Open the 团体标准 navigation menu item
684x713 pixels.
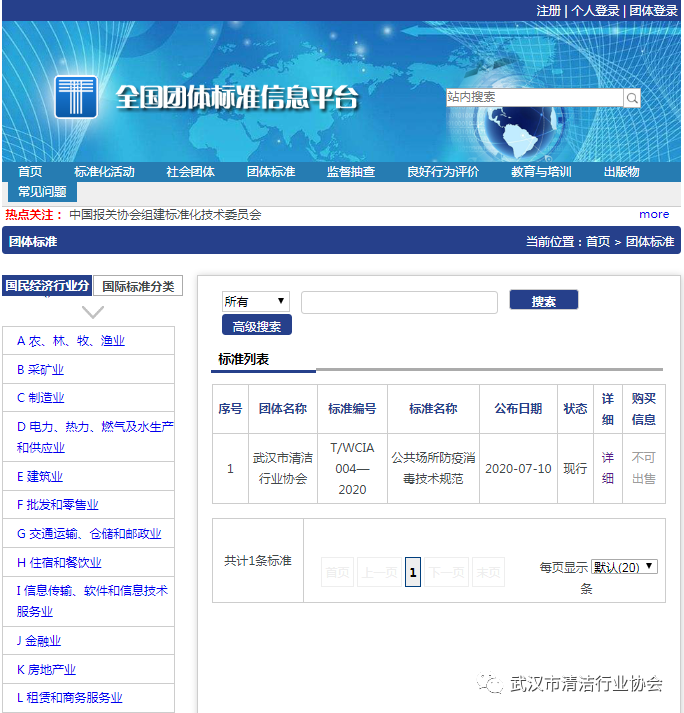point(271,172)
